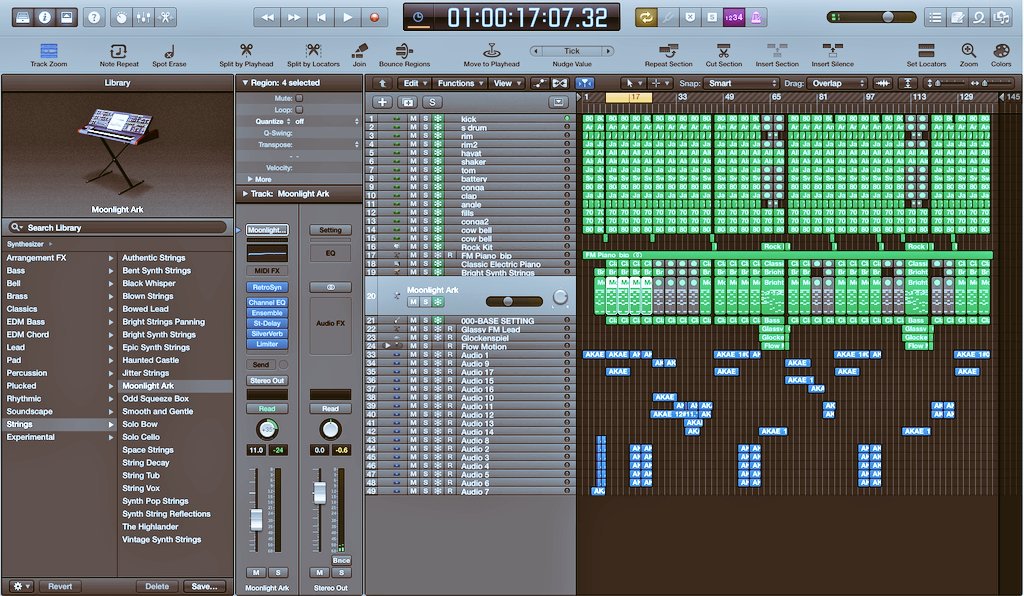This screenshot has height=596, width=1024.
Task: Click the Fast Forward transport button
Action: [295, 18]
